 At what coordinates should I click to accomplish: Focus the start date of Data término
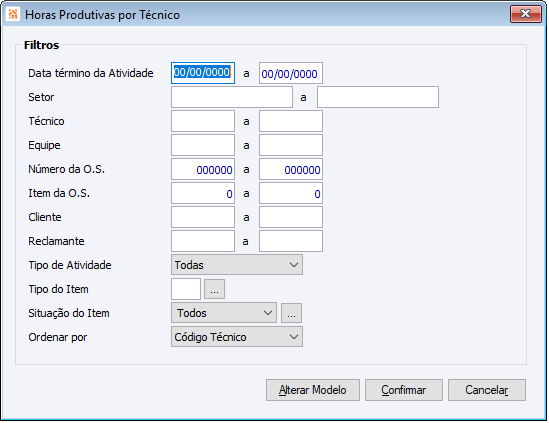click(x=203, y=73)
